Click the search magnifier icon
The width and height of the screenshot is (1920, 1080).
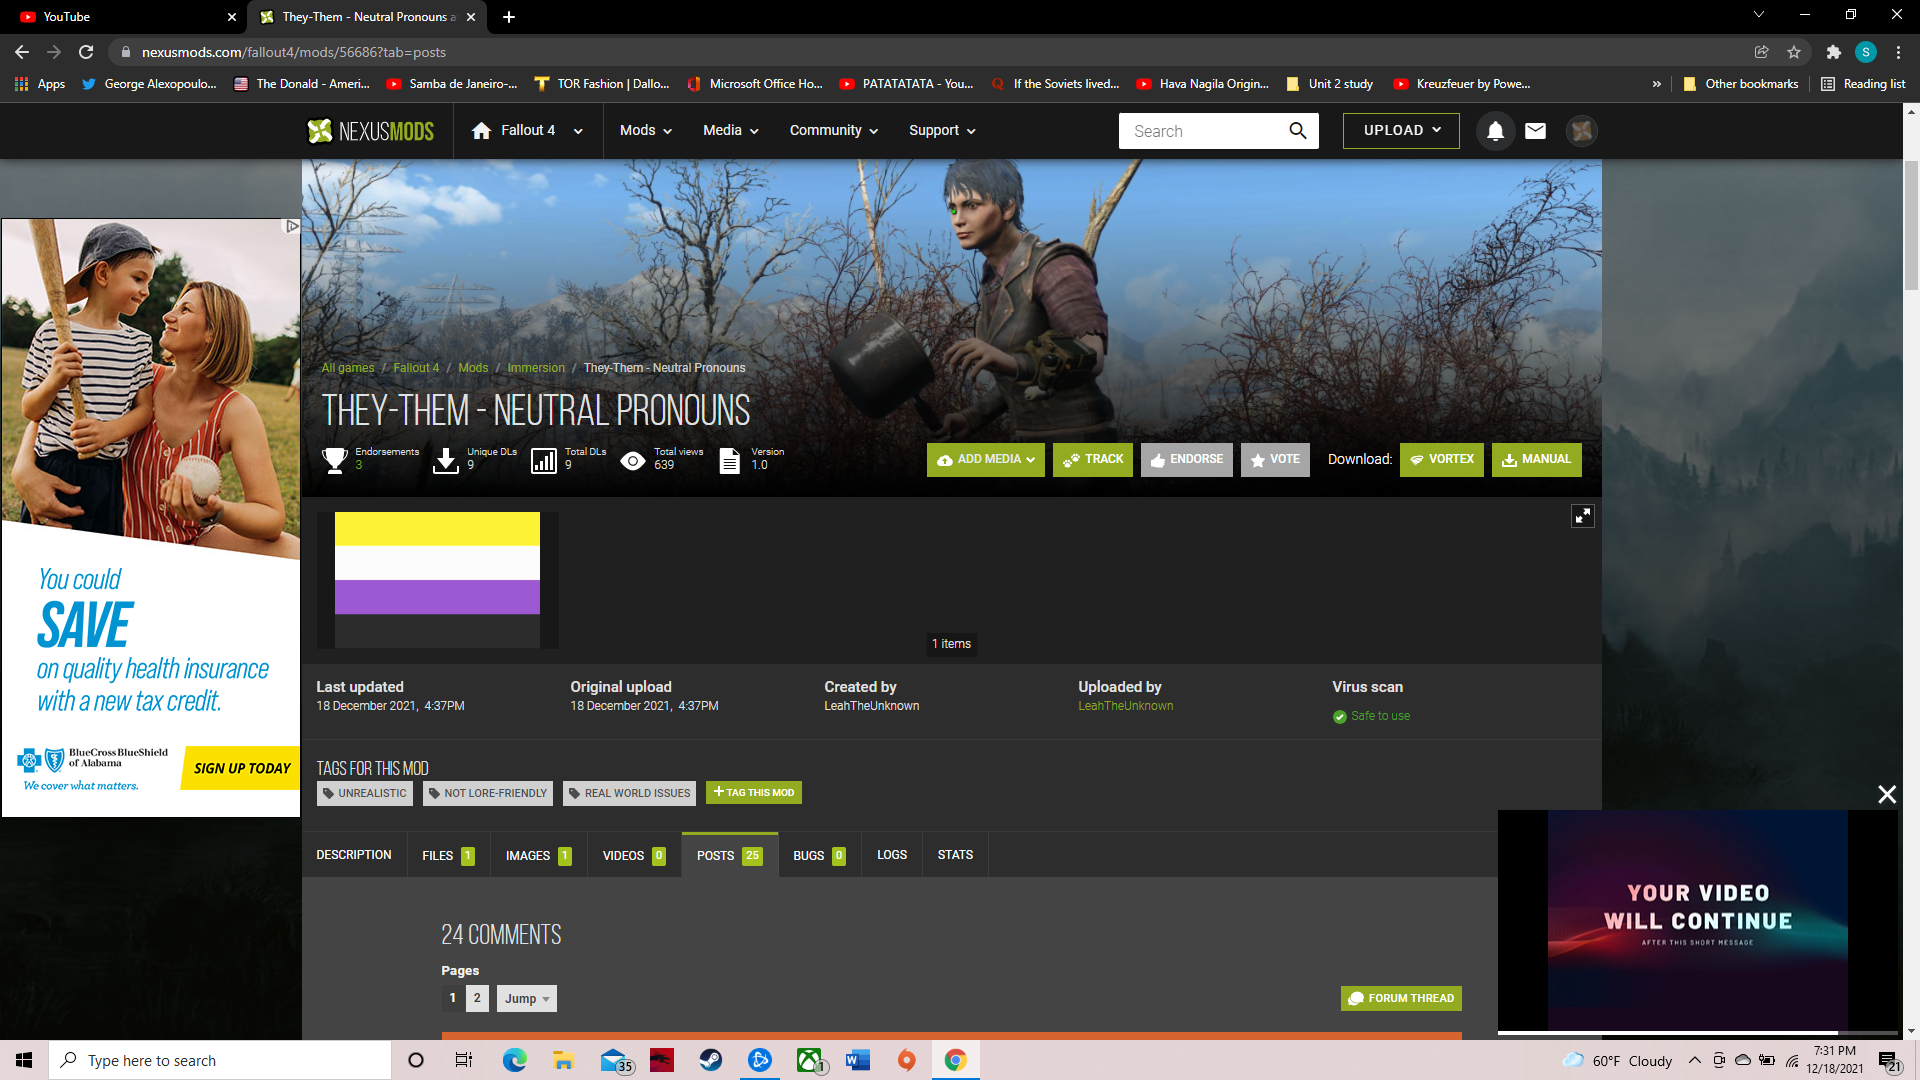click(1297, 131)
